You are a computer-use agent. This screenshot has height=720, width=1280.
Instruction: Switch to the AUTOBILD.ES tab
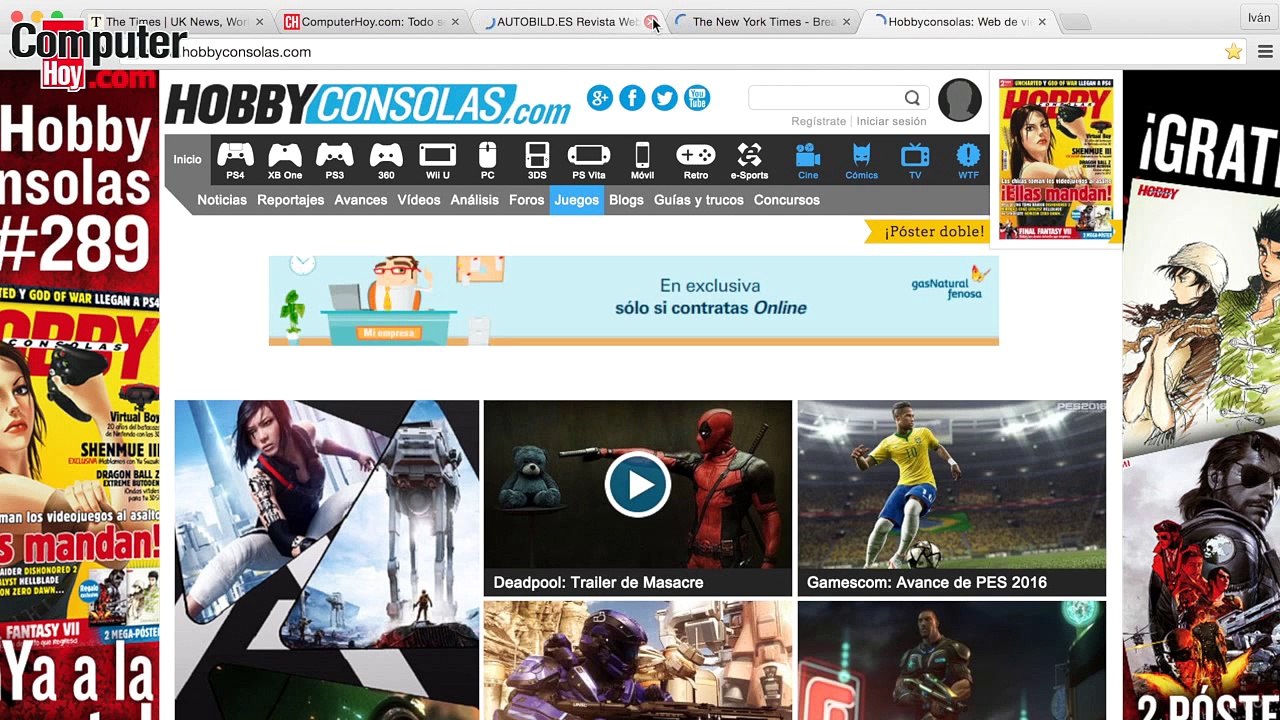(566, 21)
